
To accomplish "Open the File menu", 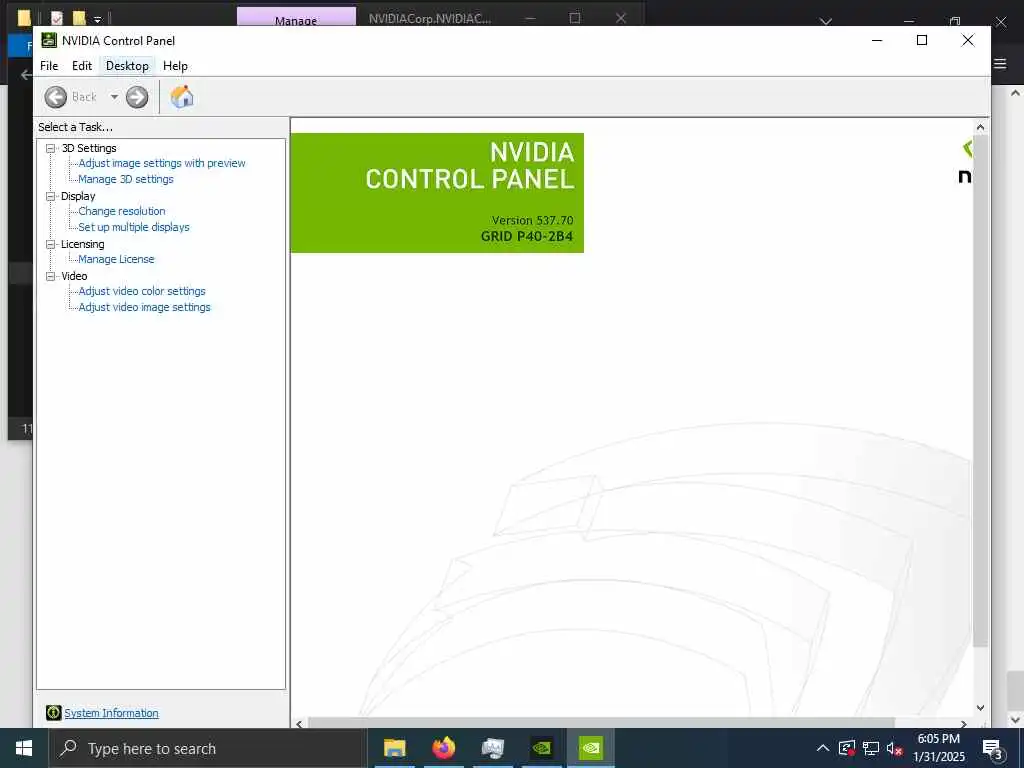I will 49,66.
